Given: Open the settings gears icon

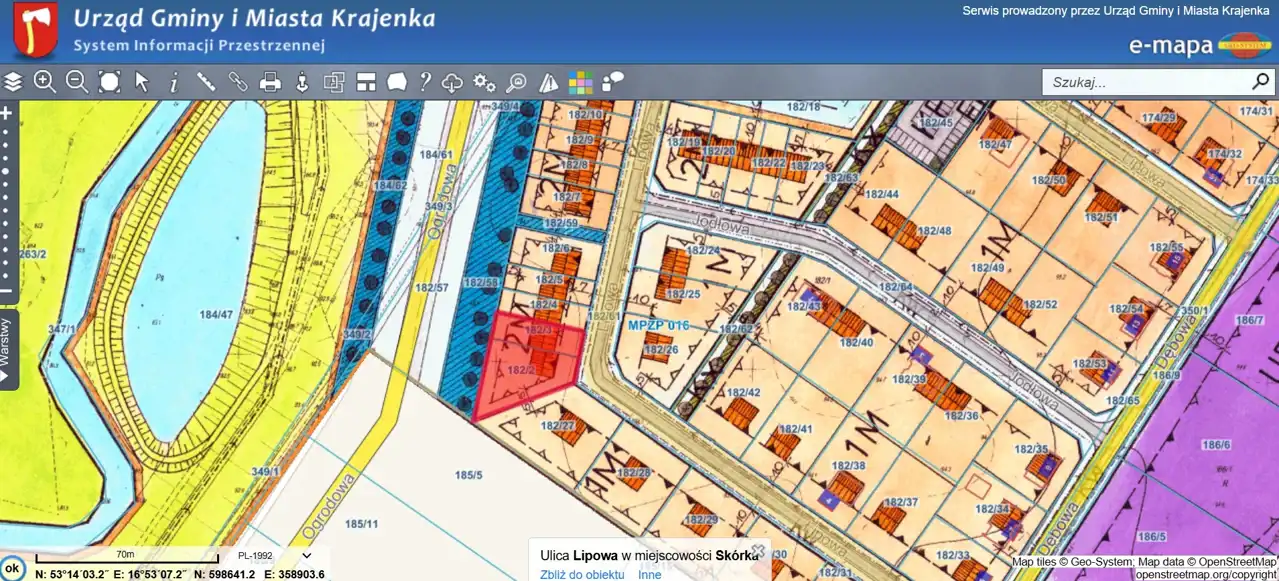Looking at the screenshot, I should [484, 82].
